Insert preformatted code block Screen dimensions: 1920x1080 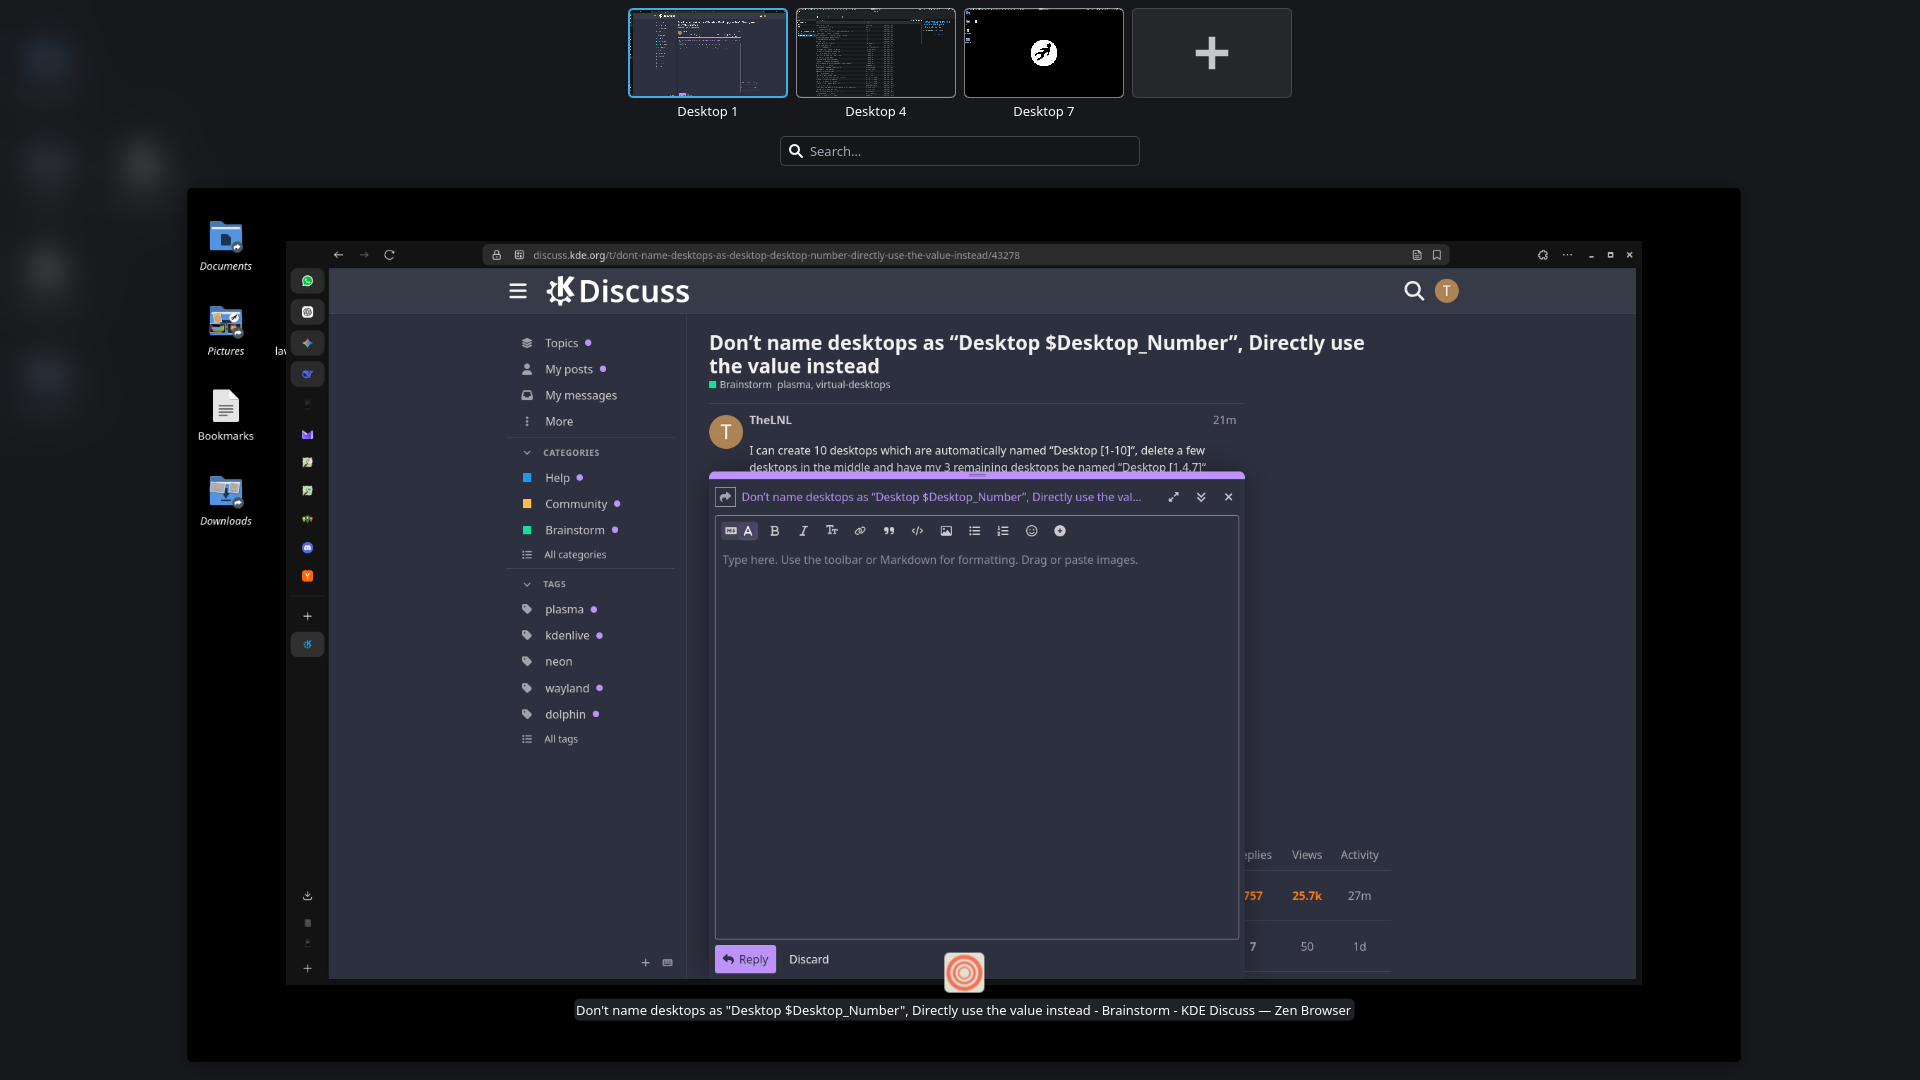[x=917, y=531]
